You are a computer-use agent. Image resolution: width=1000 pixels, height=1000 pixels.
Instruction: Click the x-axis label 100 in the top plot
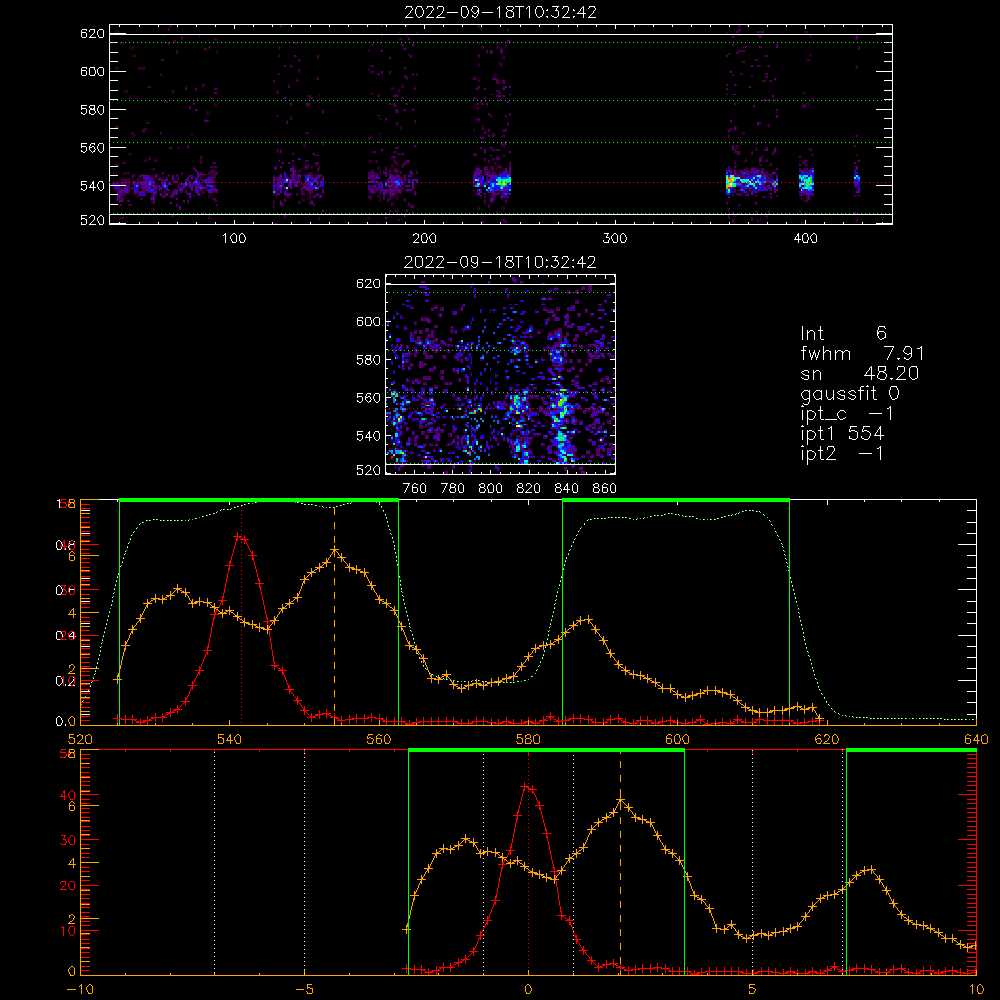234,239
